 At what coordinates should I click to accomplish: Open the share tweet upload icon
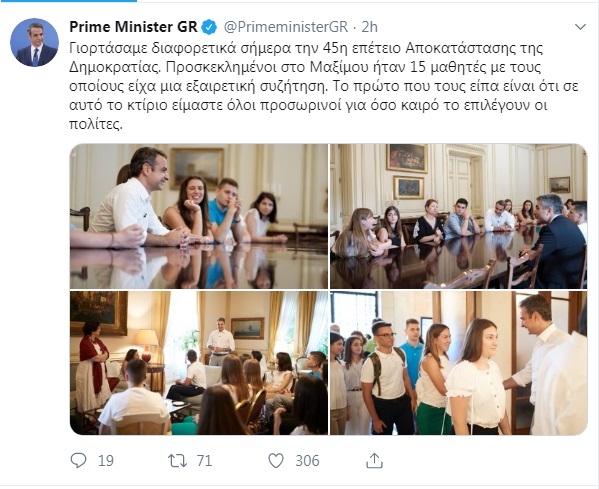(374, 460)
